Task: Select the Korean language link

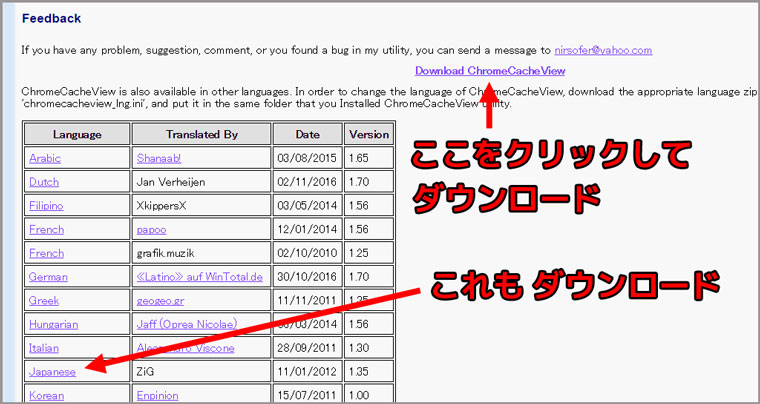Action: pyautogui.click(x=46, y=395)
